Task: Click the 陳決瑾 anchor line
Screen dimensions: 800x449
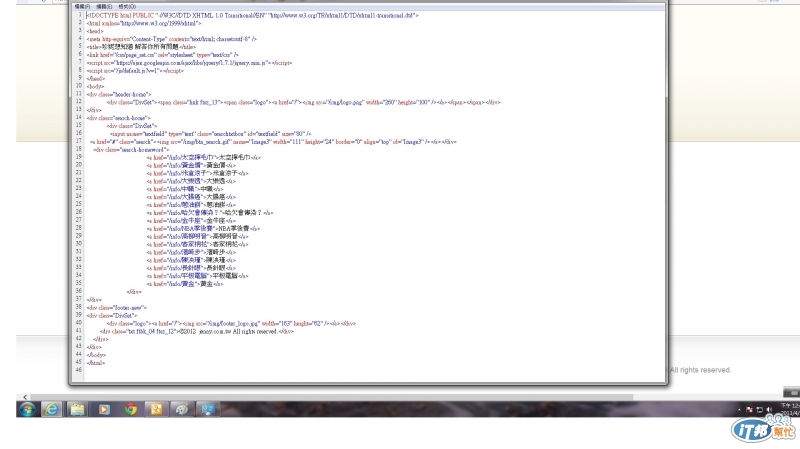Action: pyautogui.click(x=191, y=260)
